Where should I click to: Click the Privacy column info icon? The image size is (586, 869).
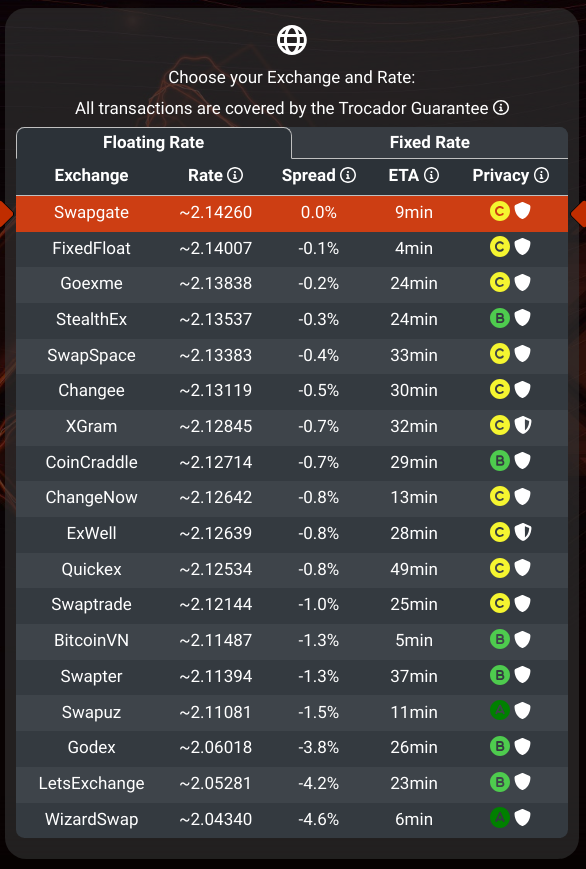[x=541, y=175]
